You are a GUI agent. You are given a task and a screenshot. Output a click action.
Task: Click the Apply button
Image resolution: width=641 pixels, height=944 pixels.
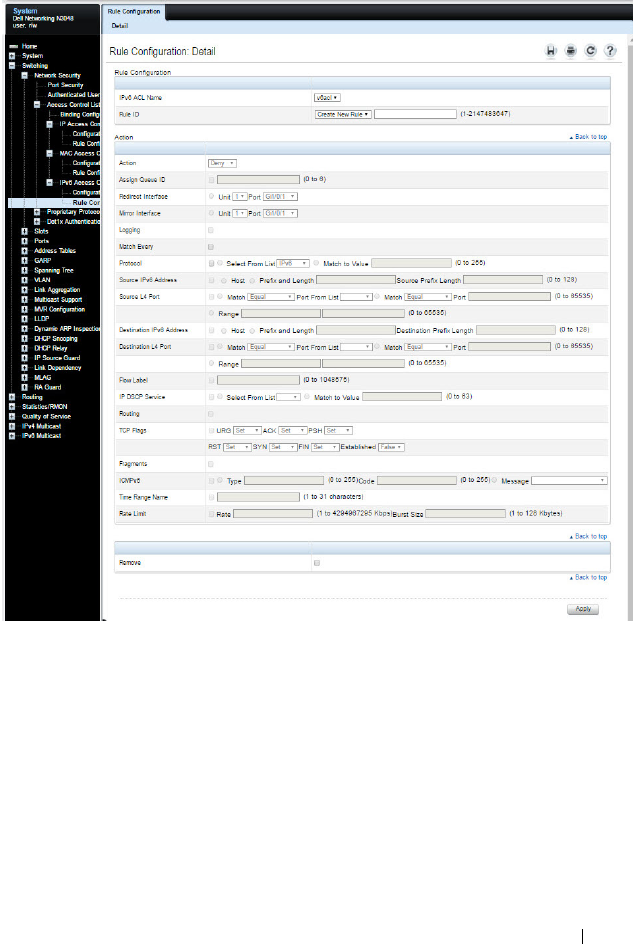(583, 609)
